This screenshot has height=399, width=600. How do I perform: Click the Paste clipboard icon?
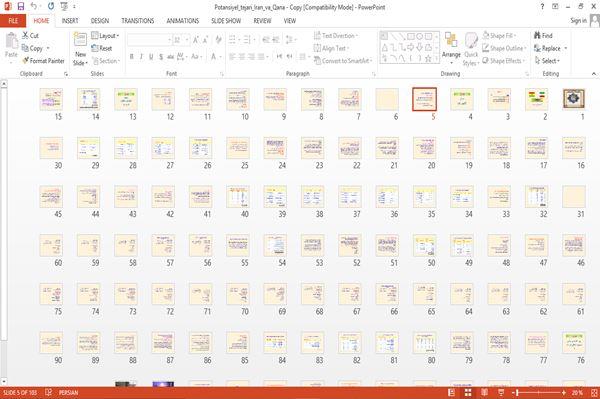pos(11,41)
